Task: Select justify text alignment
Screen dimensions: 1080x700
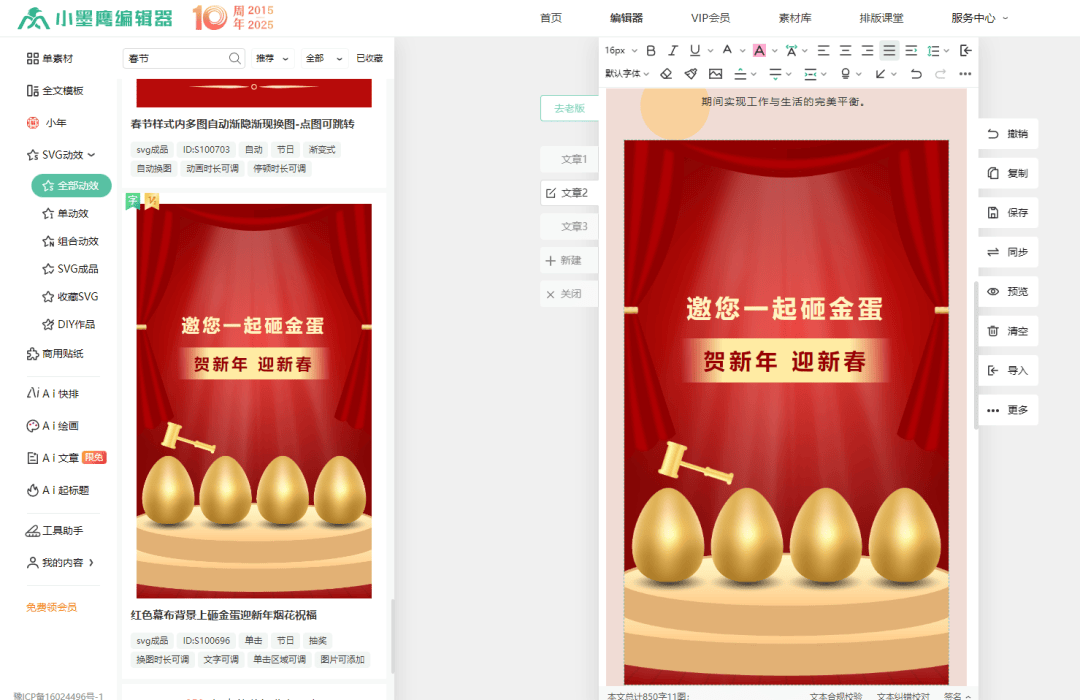Action: (x=889, y=50)
